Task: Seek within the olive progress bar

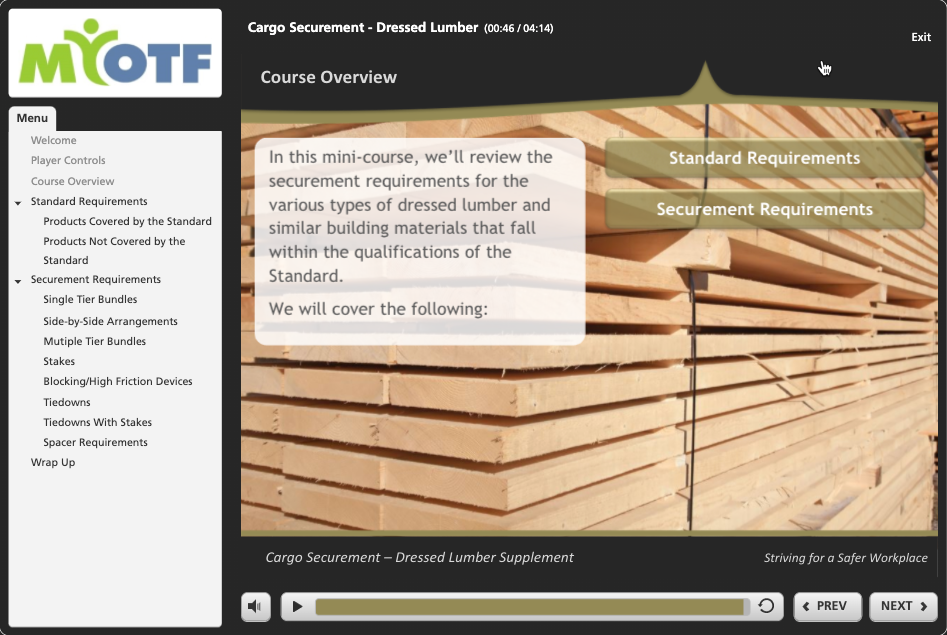Action: [532, 607]
